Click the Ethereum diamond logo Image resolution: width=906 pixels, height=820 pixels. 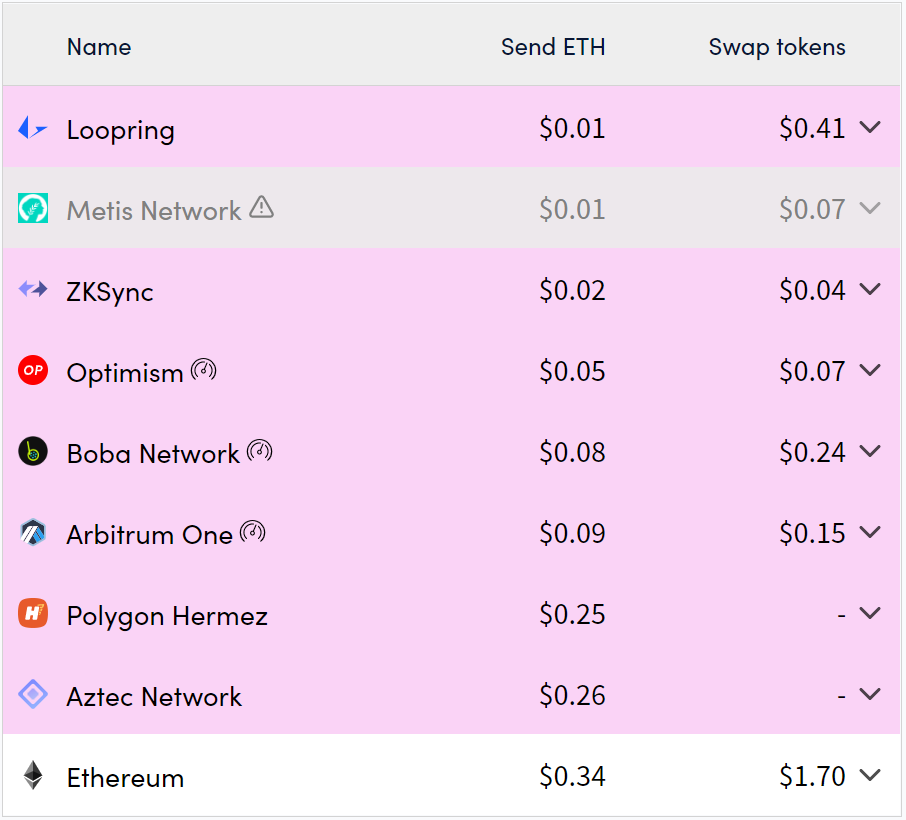[x=33, y=775]
